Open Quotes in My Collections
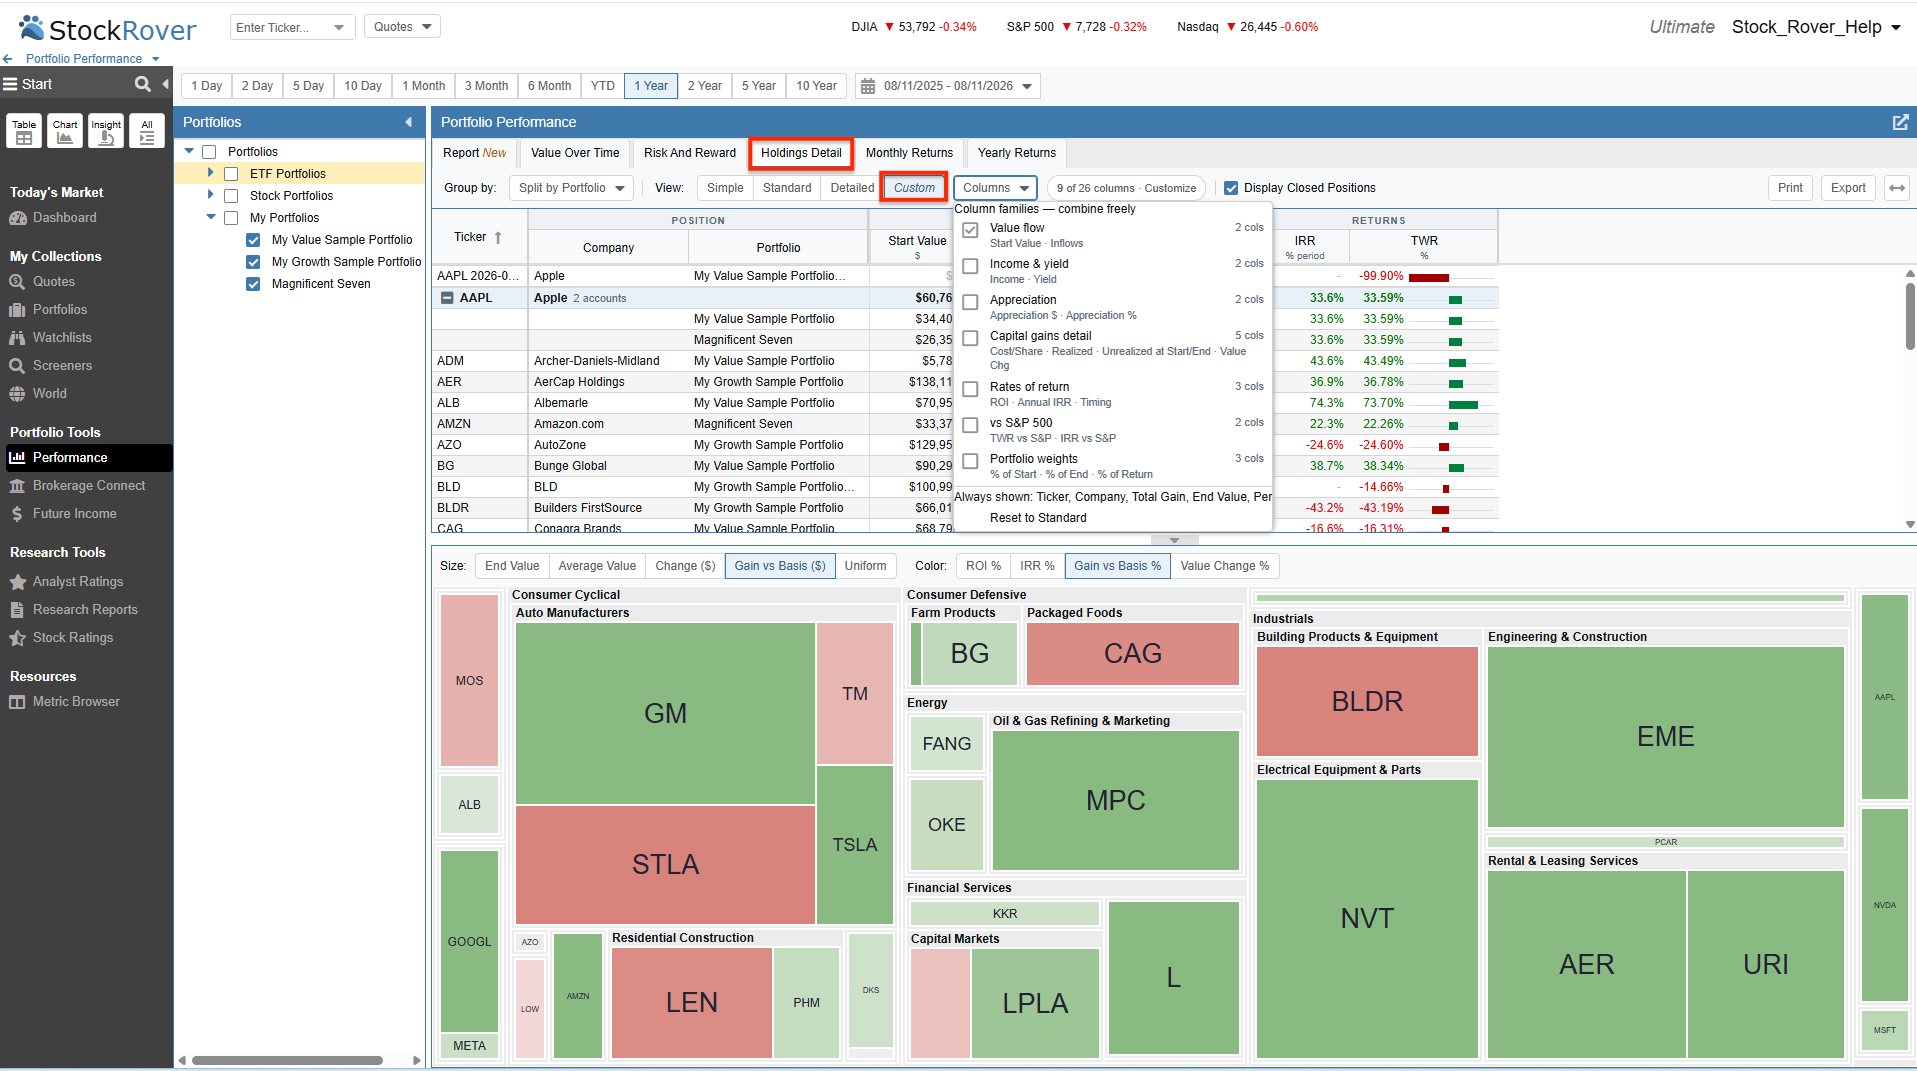Image resolution: width=1917 pixels, height=1071 pixels. [x=53, y=282]
